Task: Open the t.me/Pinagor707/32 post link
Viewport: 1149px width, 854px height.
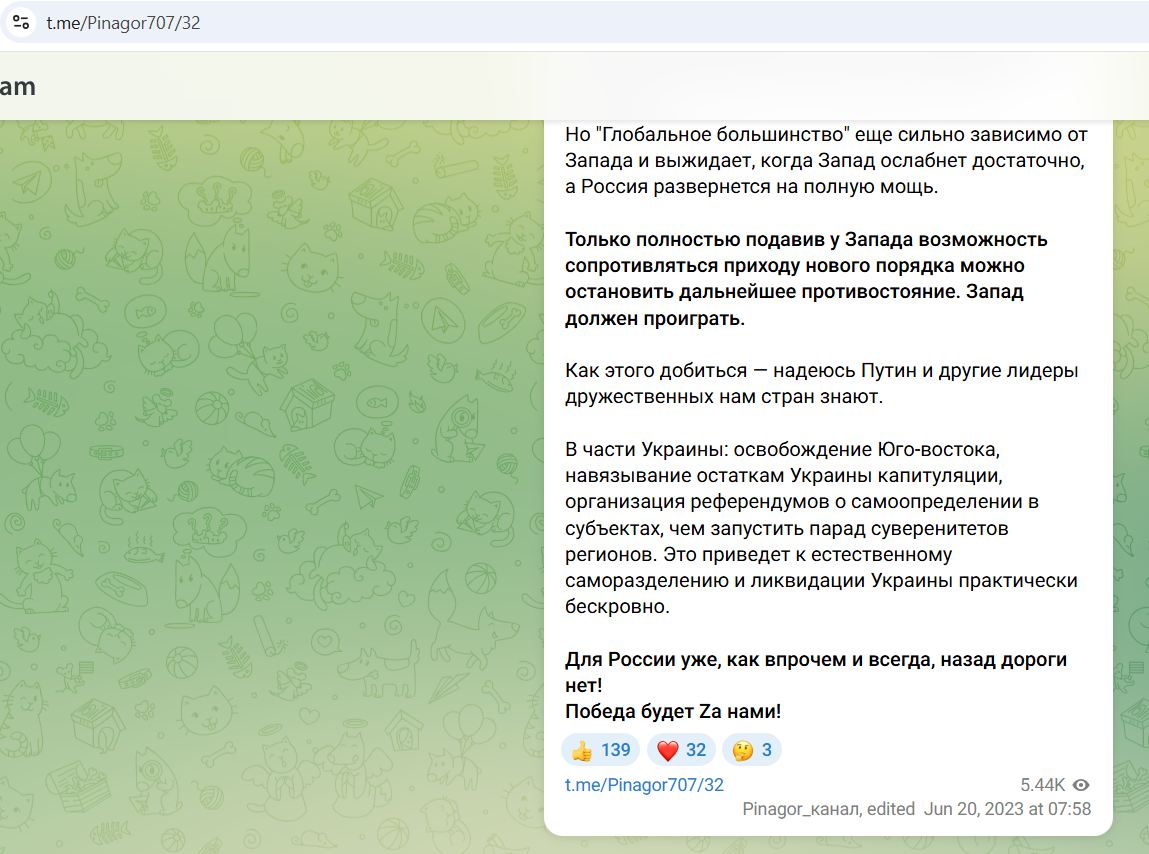Action: (644, 785)
